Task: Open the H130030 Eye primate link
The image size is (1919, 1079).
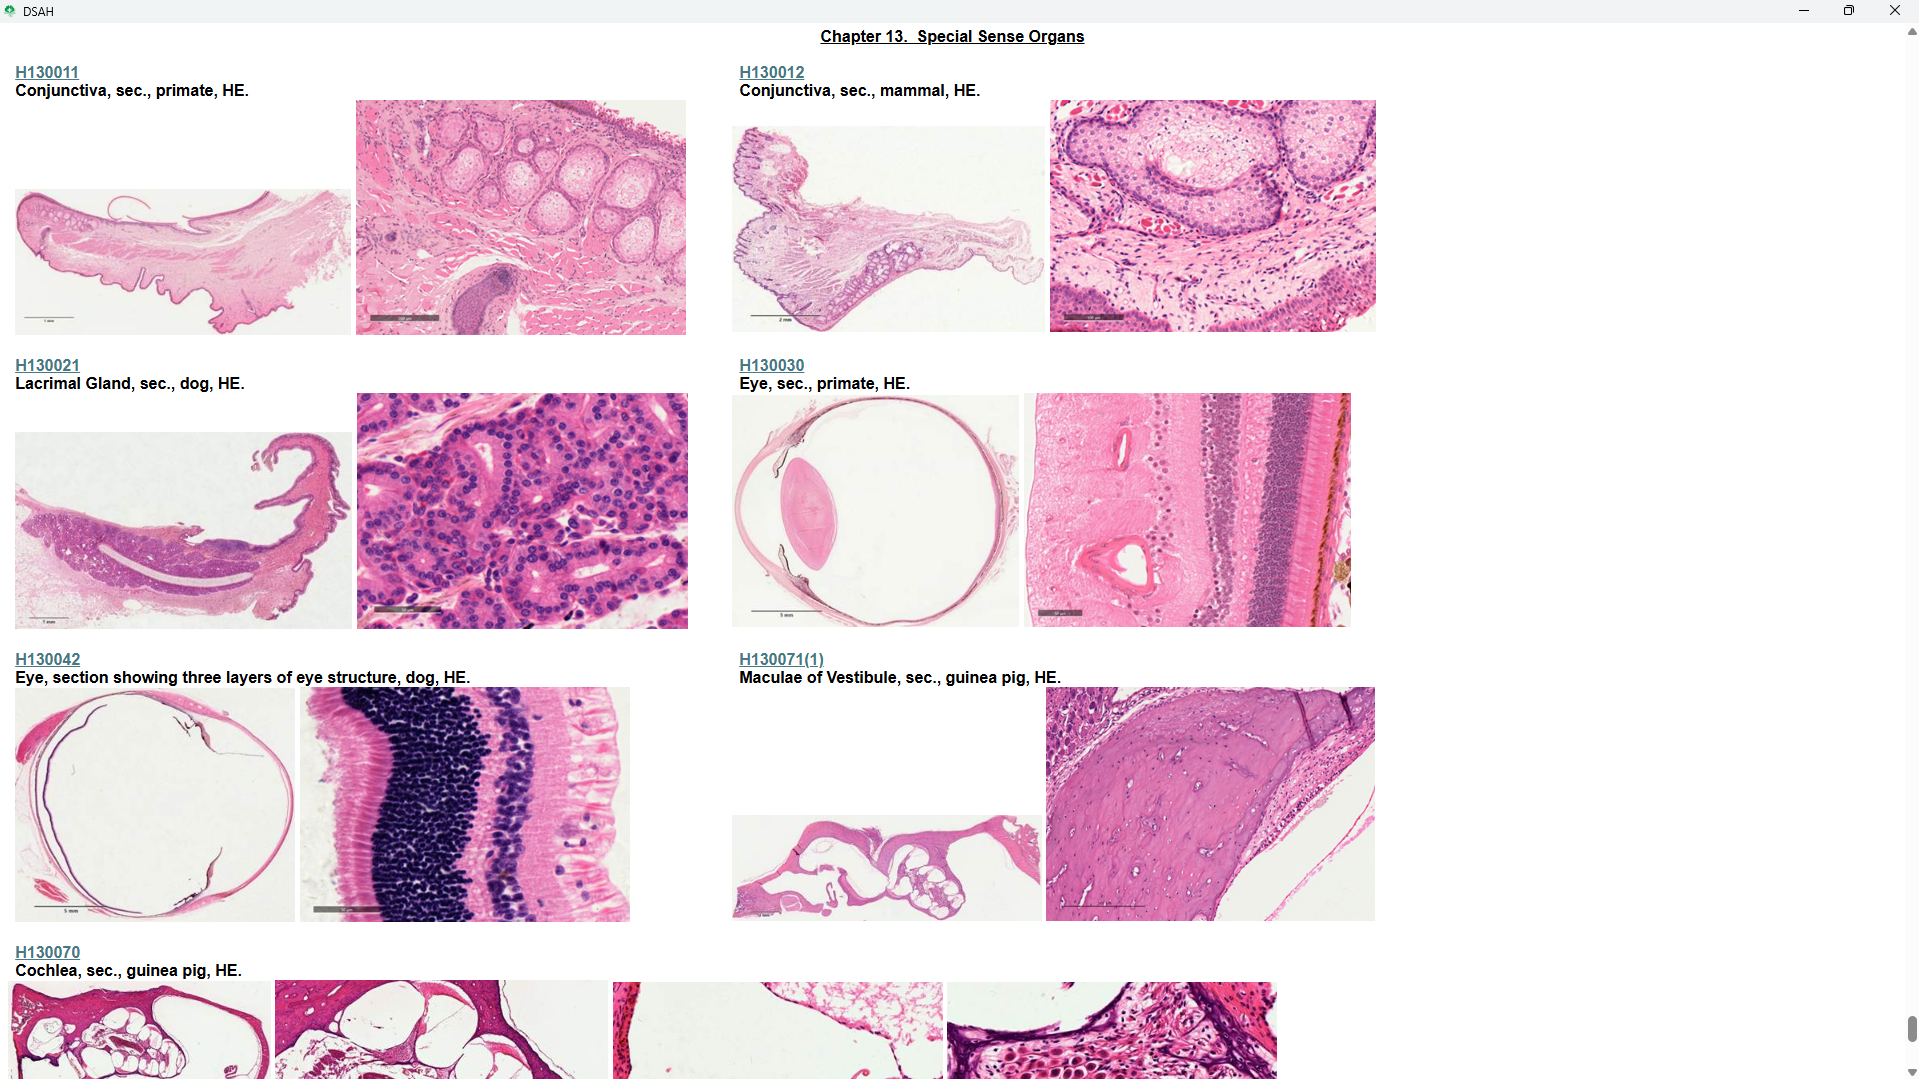Action: [x=771, y=365]
